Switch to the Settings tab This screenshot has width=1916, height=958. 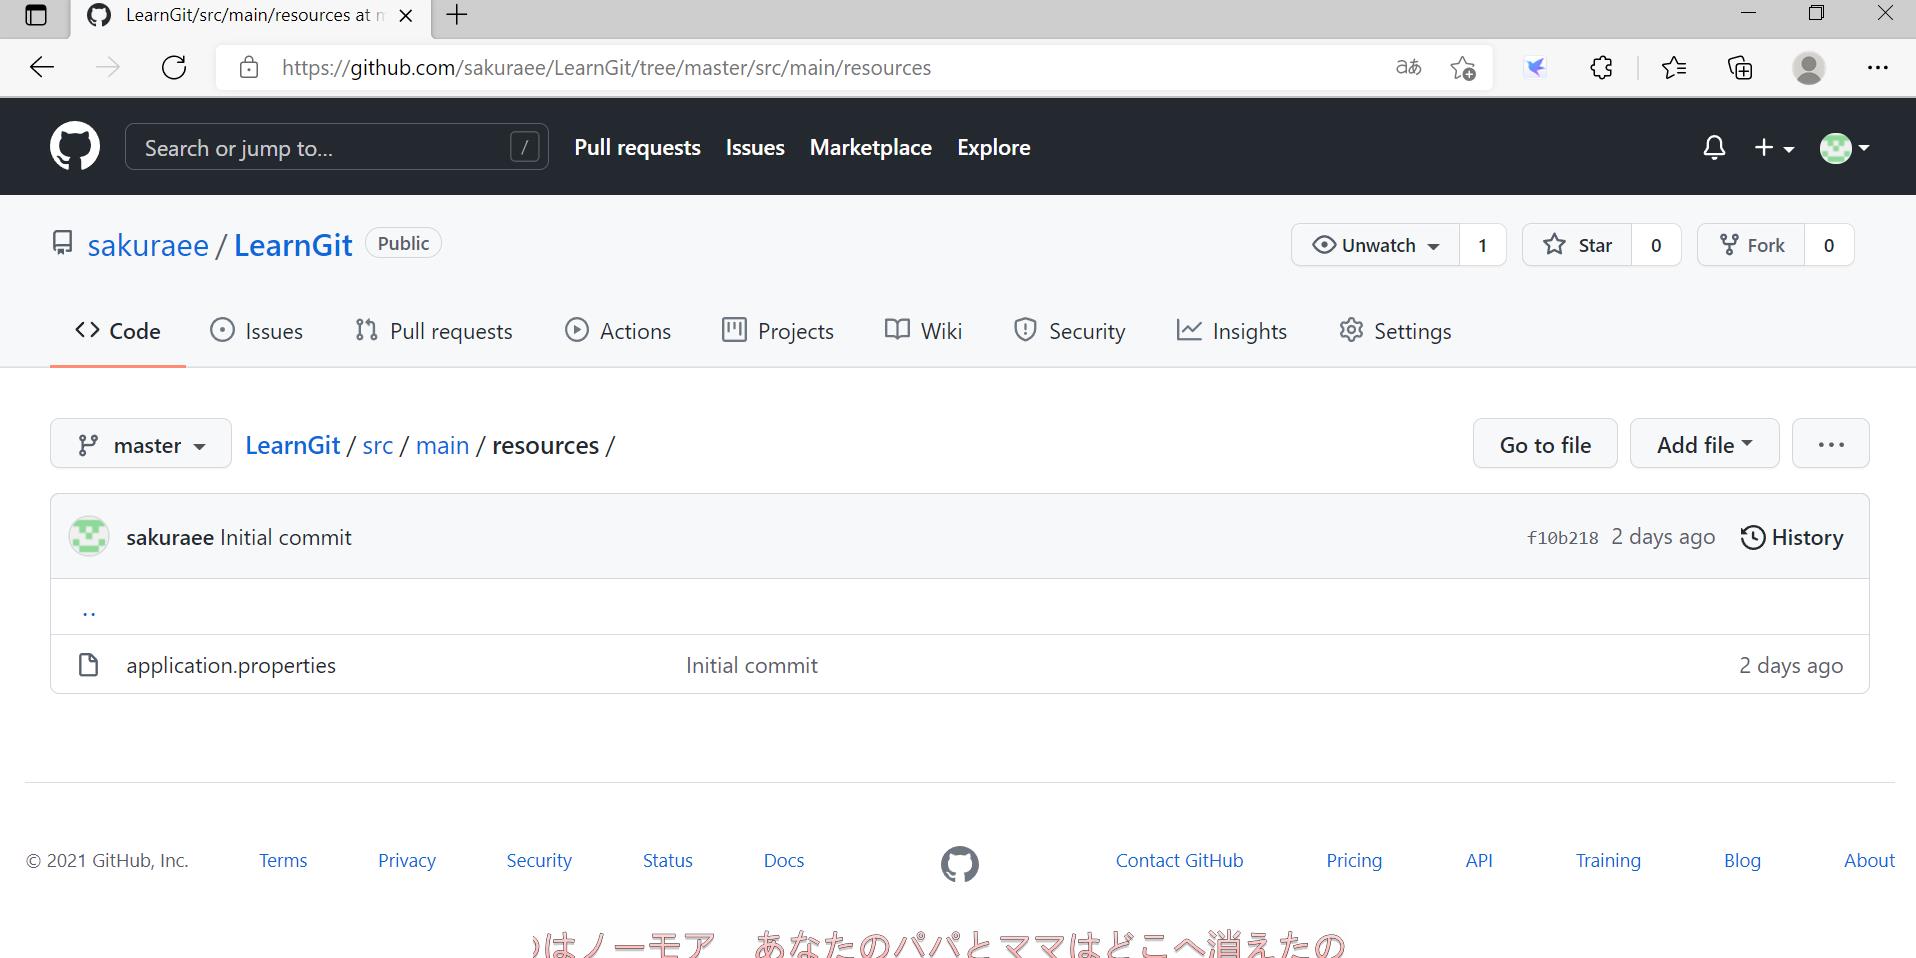click(x=1395, y=331)
